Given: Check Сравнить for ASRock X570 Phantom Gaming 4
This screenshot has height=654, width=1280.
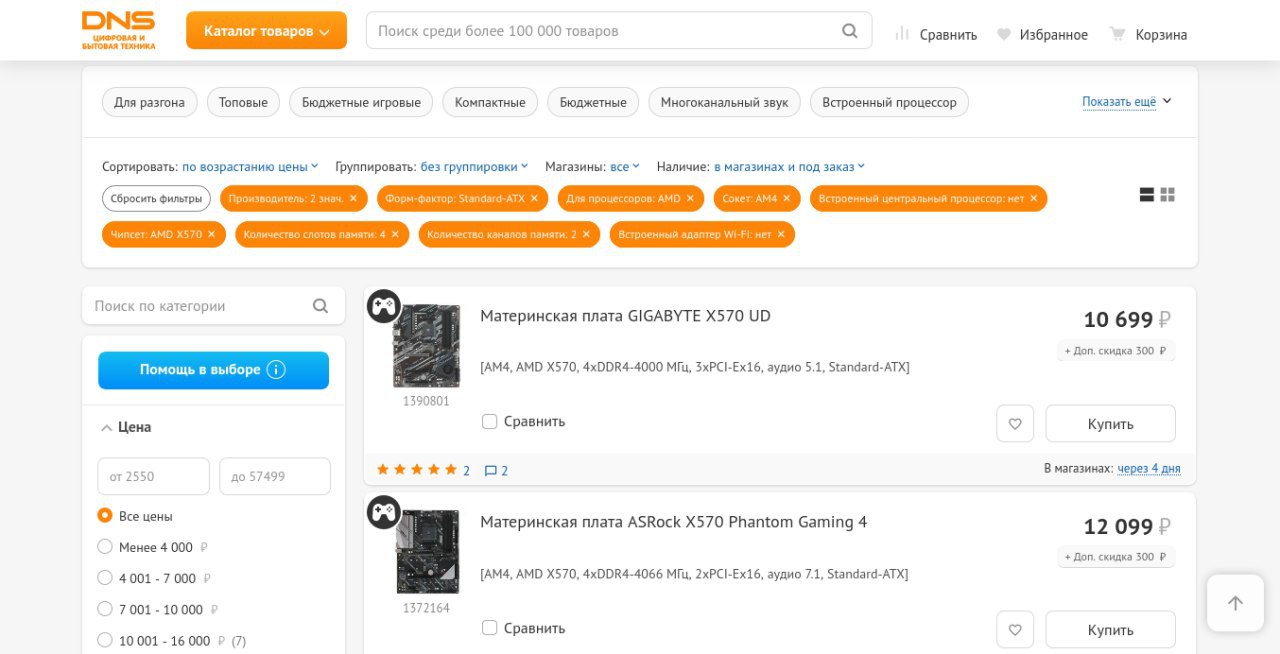Looking at the screenshot, I should 489,628.
